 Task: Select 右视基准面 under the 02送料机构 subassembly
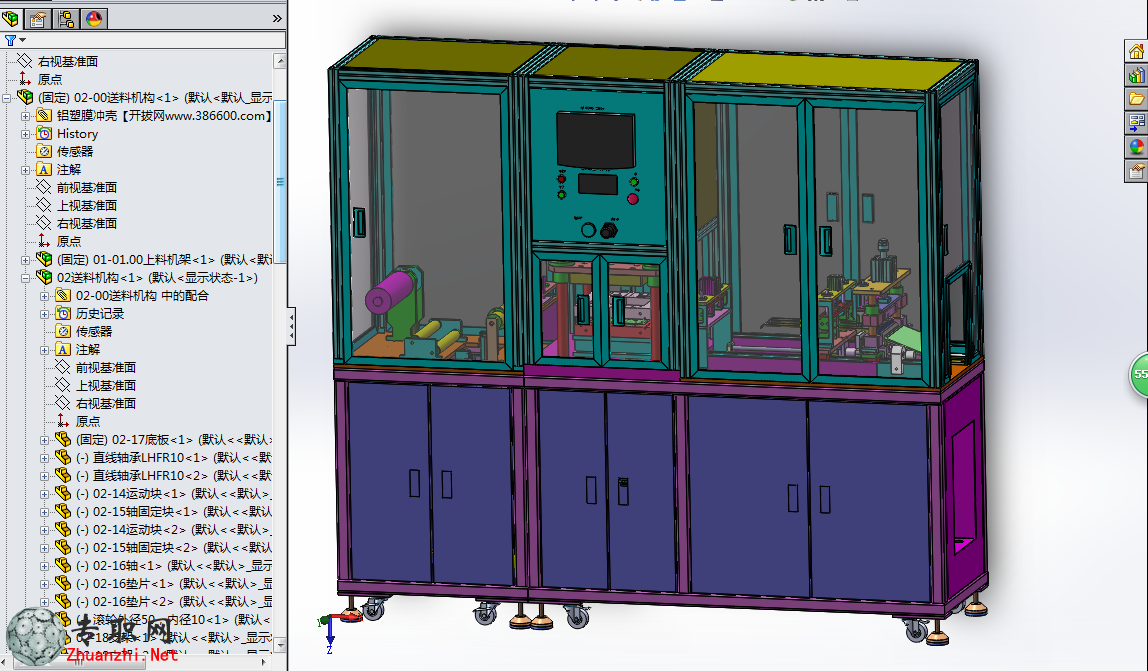(105, 404)
